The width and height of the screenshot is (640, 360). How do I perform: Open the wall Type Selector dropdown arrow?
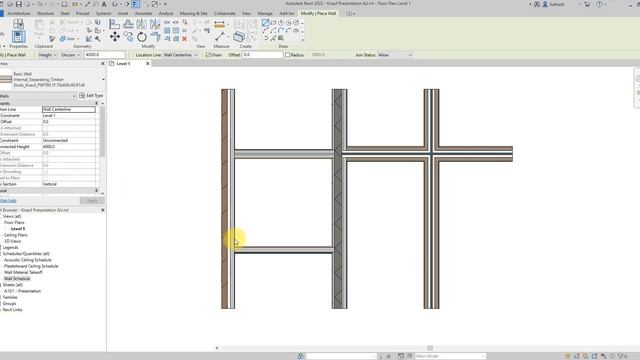pos(103,80)
